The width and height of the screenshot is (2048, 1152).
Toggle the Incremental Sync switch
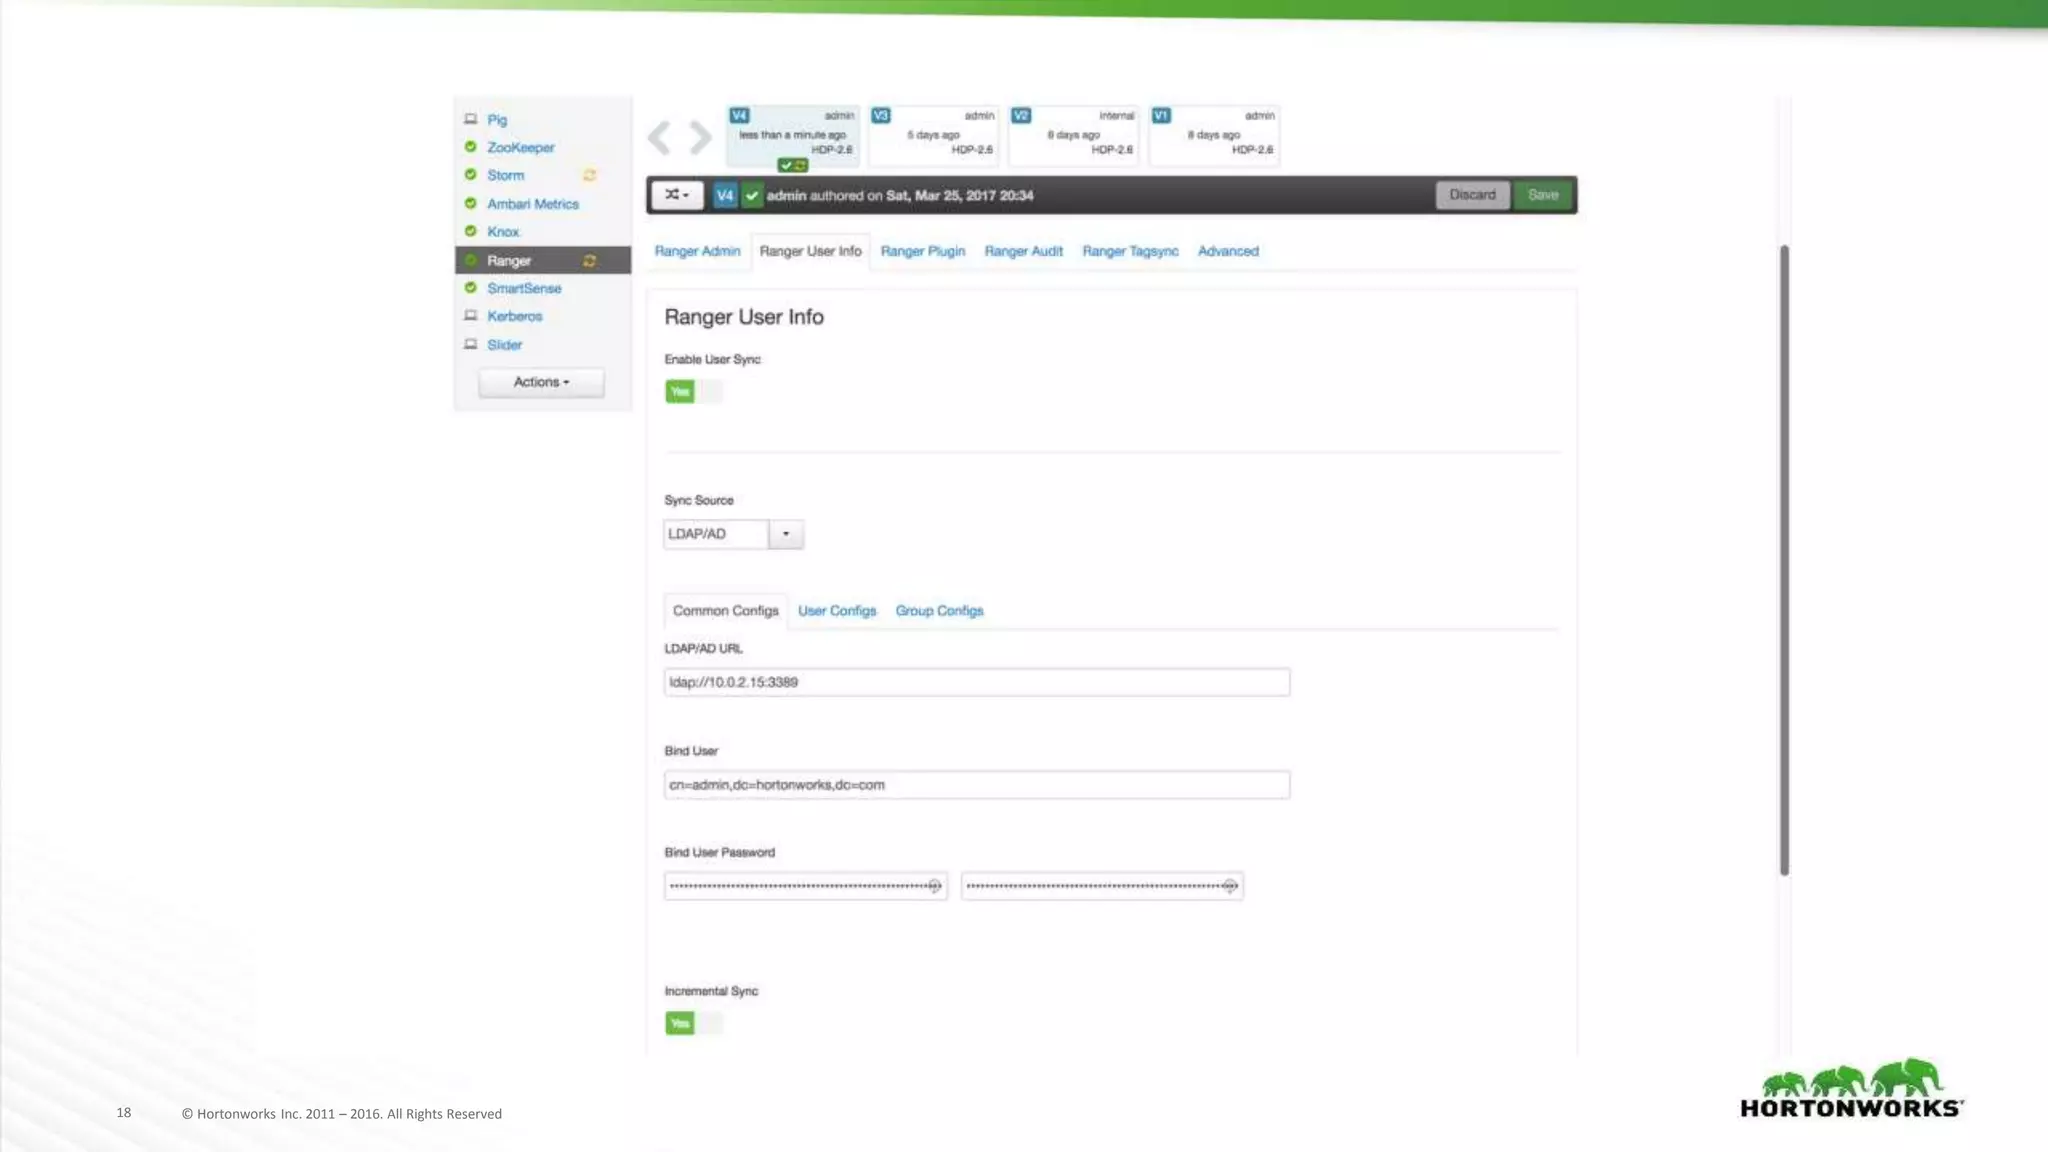point(693,1023)
